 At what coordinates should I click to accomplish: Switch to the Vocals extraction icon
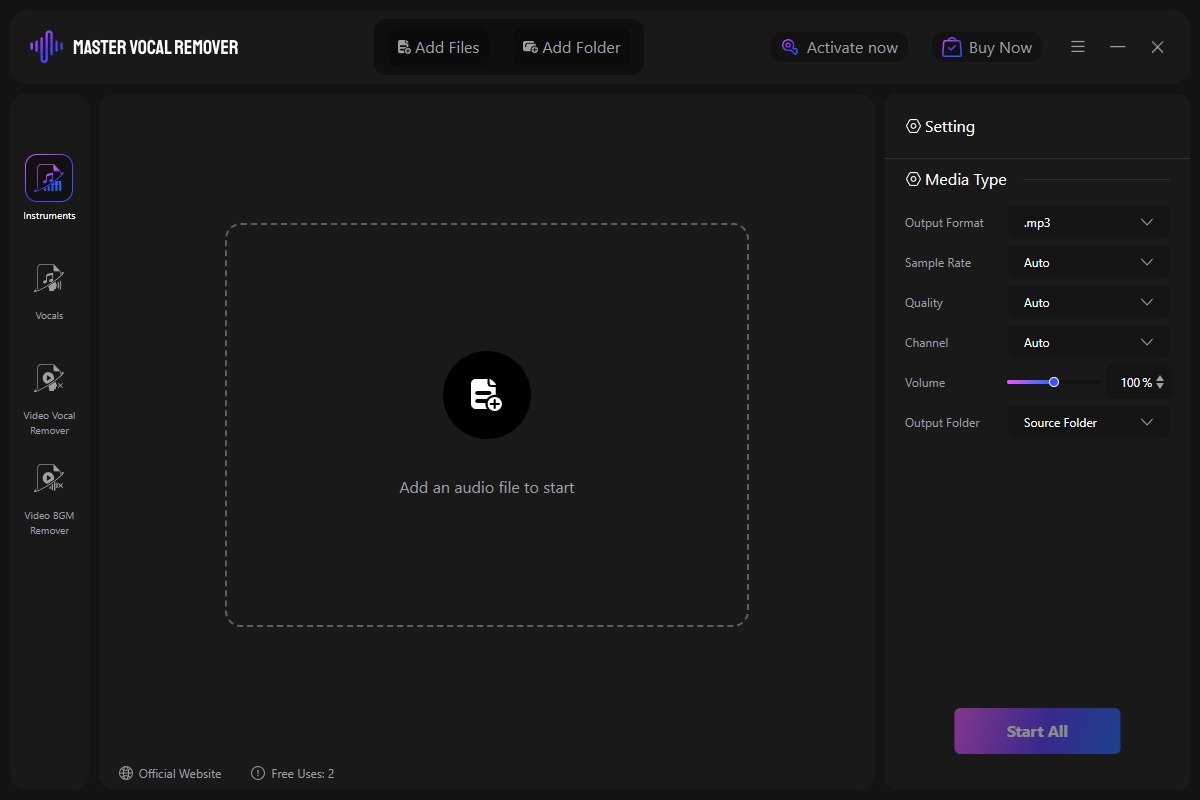(49, 279)
